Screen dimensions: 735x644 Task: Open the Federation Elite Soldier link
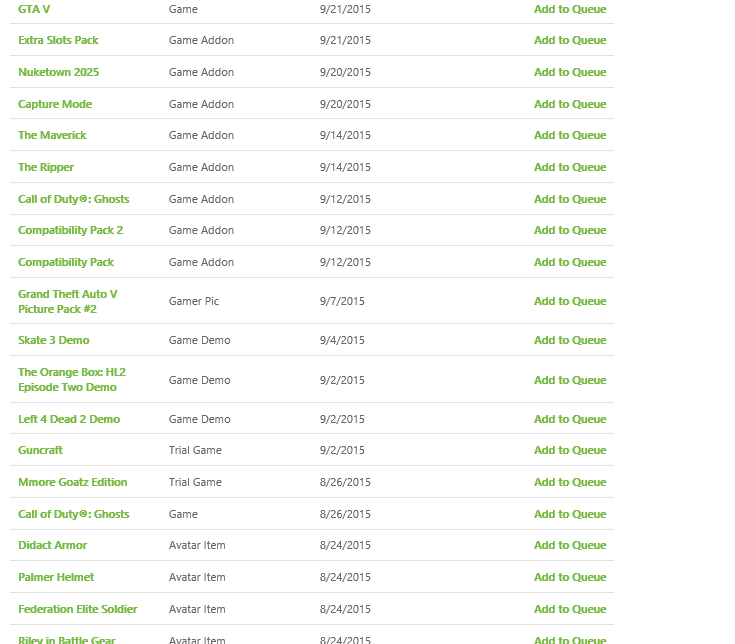click(78, 609)
